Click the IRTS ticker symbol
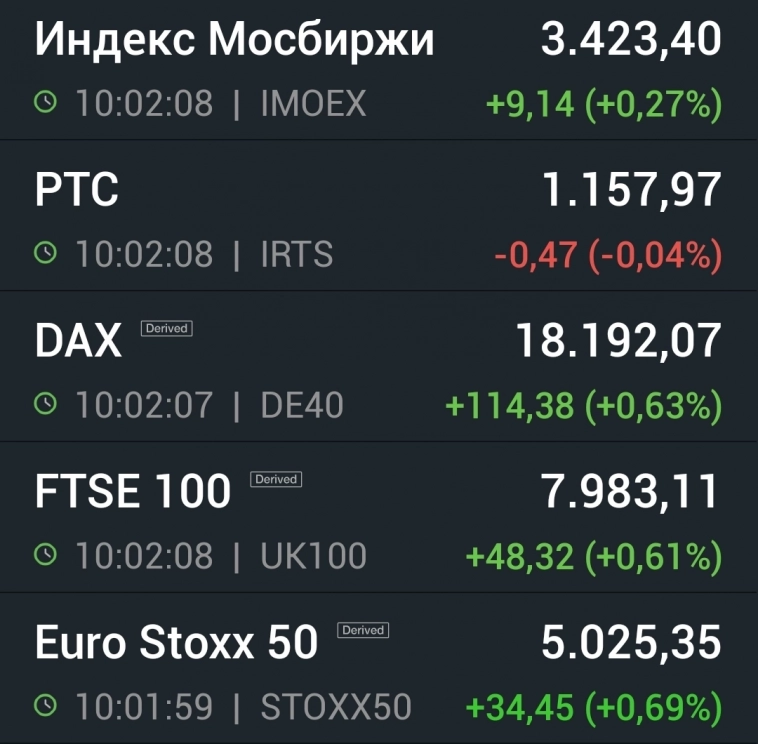Screen dimensions: 758x744 pyautogui.click(x=296, y=255)
